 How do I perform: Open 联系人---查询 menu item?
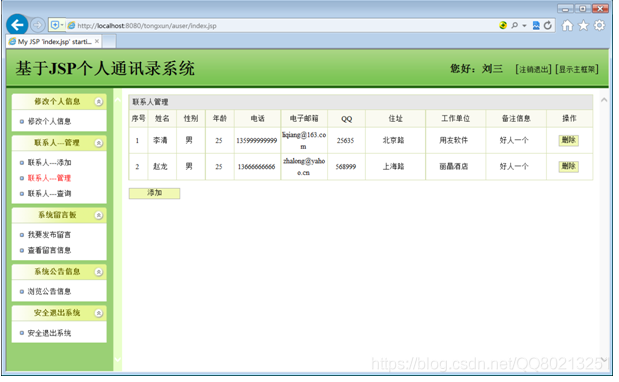[x=49, y=194]
